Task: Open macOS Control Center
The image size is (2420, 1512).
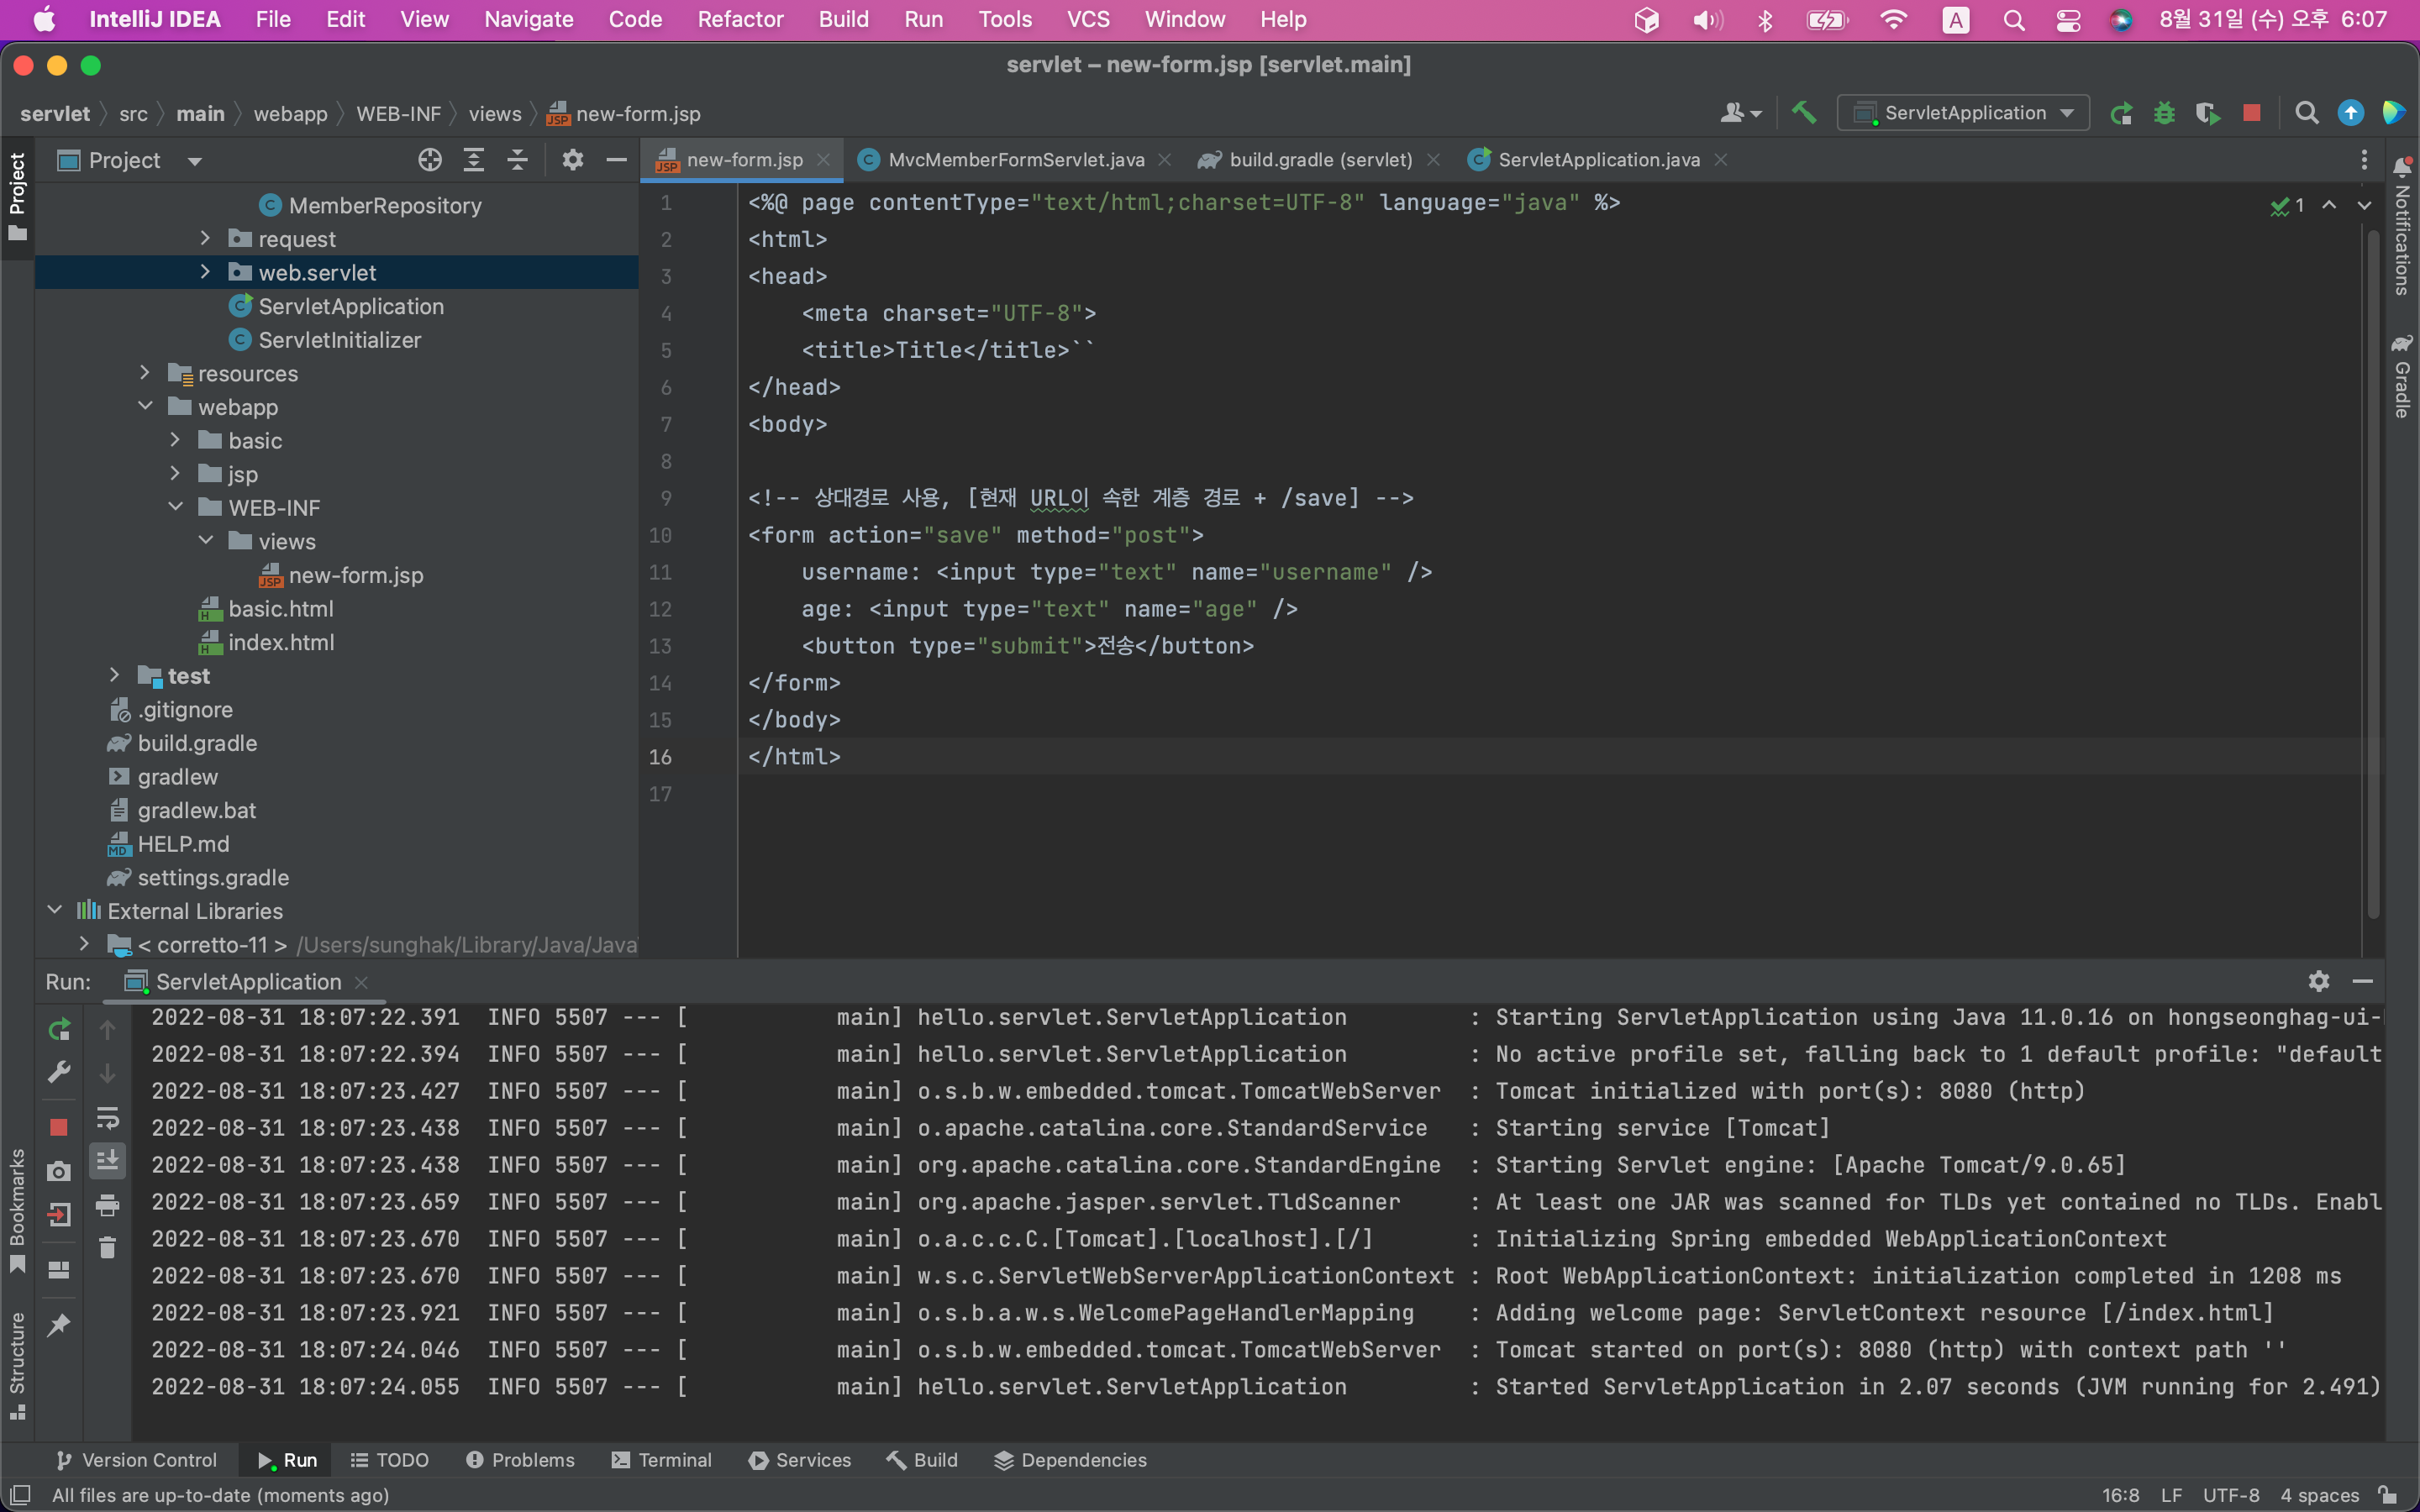Action: (2068, 20)
